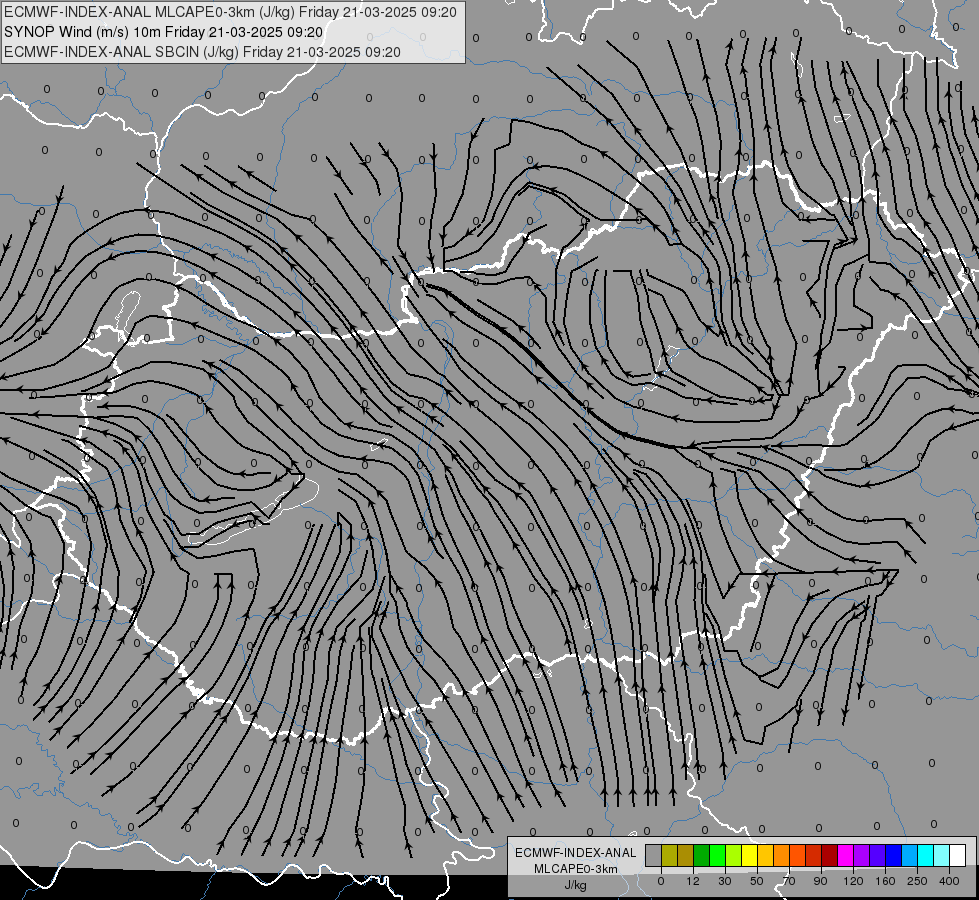Image resolution: width=979 pixels, height=900 pixels.
Task: Select the bright green legend swatch
Action: pos(718,855)
